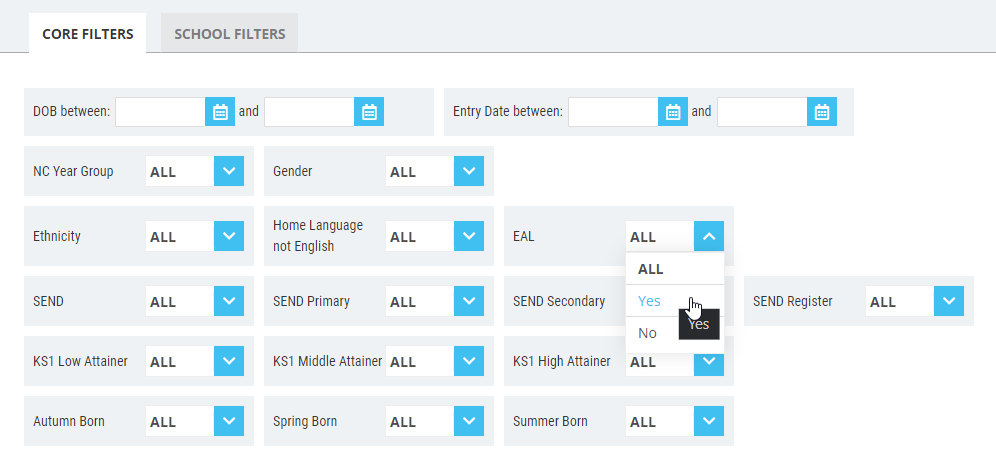The width and height of the screenshot is (996, 449).
Task: Click the SEND Secondary label
Action: pyautogui.click(x=559, y=301)
